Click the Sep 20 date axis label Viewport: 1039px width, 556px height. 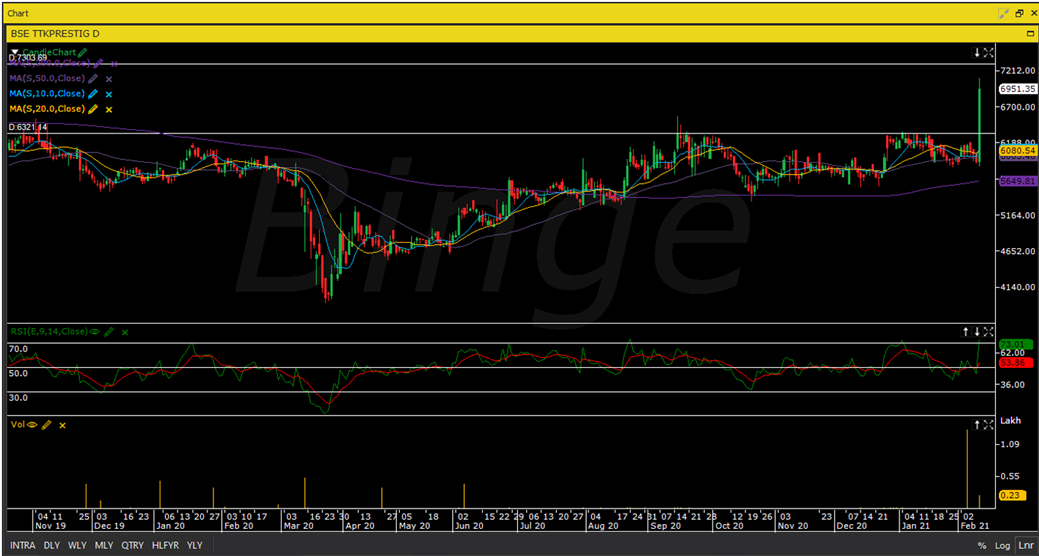coord(665,526)
